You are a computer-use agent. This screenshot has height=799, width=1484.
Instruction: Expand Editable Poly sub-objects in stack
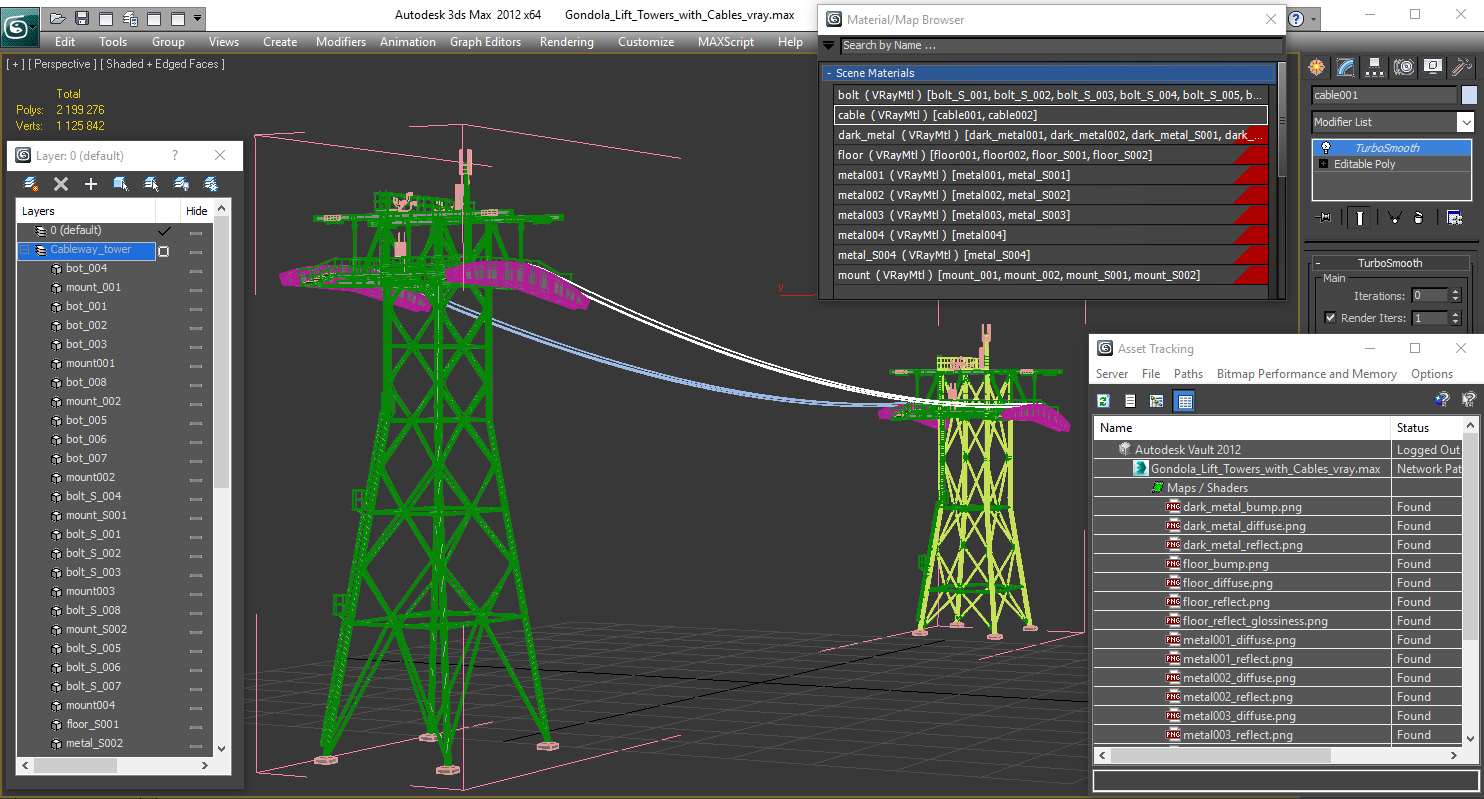point(1324,164)
